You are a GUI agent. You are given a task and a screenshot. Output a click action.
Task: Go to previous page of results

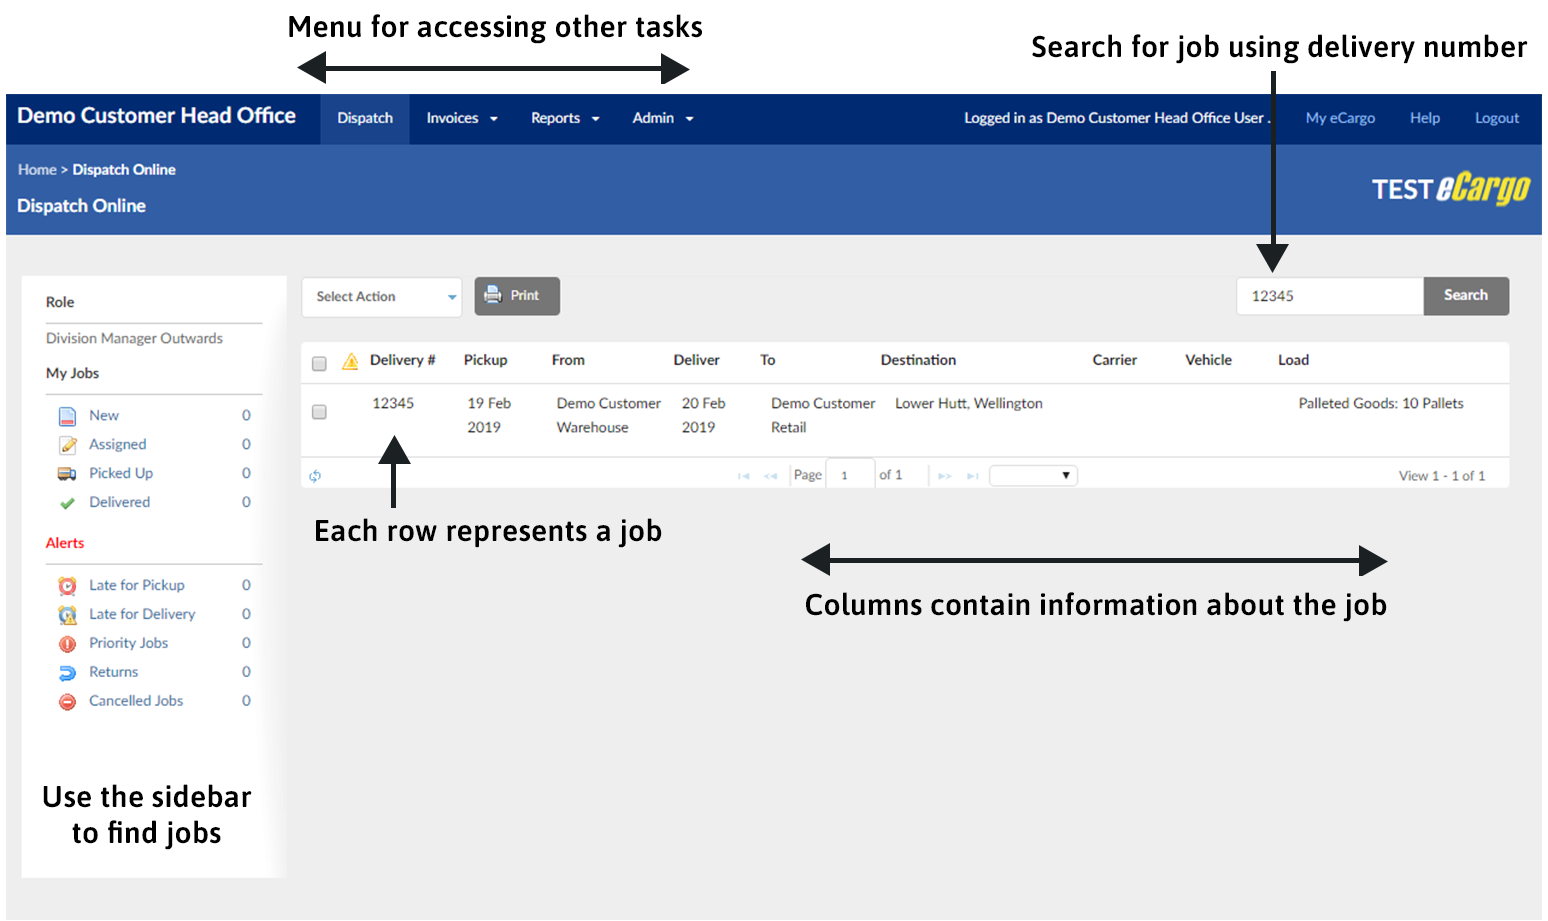[770, 476]
